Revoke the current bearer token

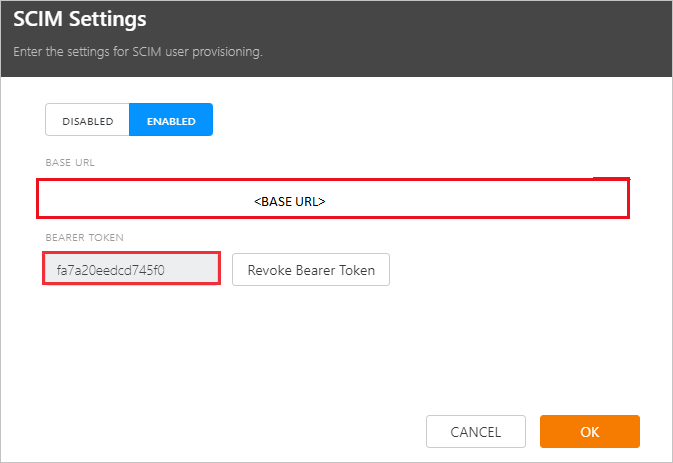[311, 270]
